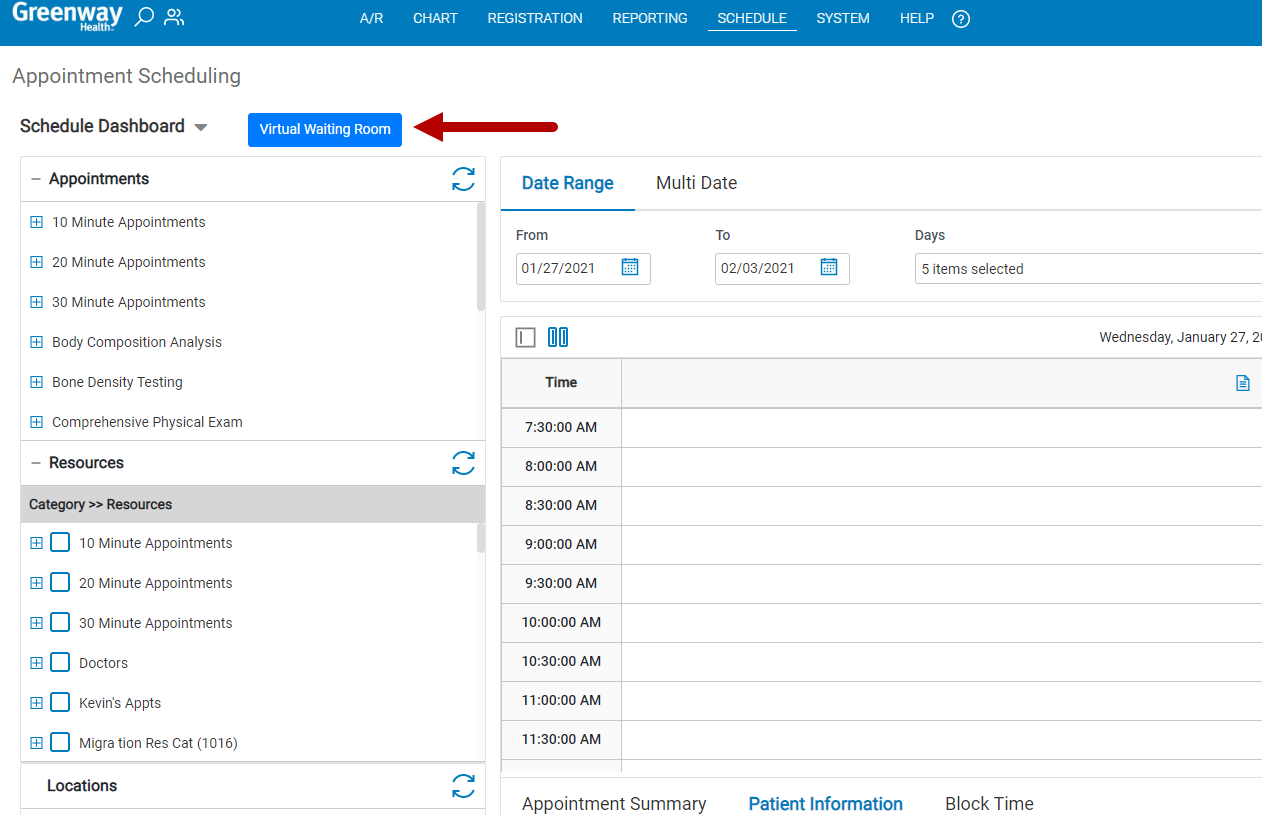Open the patient lookup people icon
Image resolution: width=1262 pixels, height=815 pixels.
(x=174, y=17)
